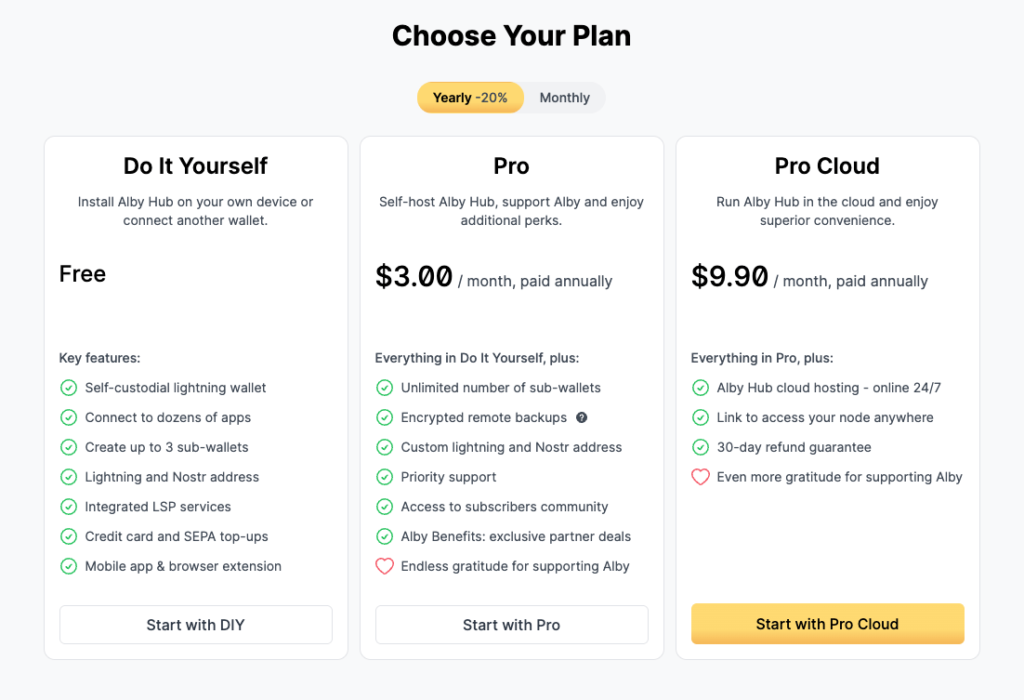Click checkmark icon for Unlimited number of sub-wallets
Screen dimensions: 1024x700
385,388
